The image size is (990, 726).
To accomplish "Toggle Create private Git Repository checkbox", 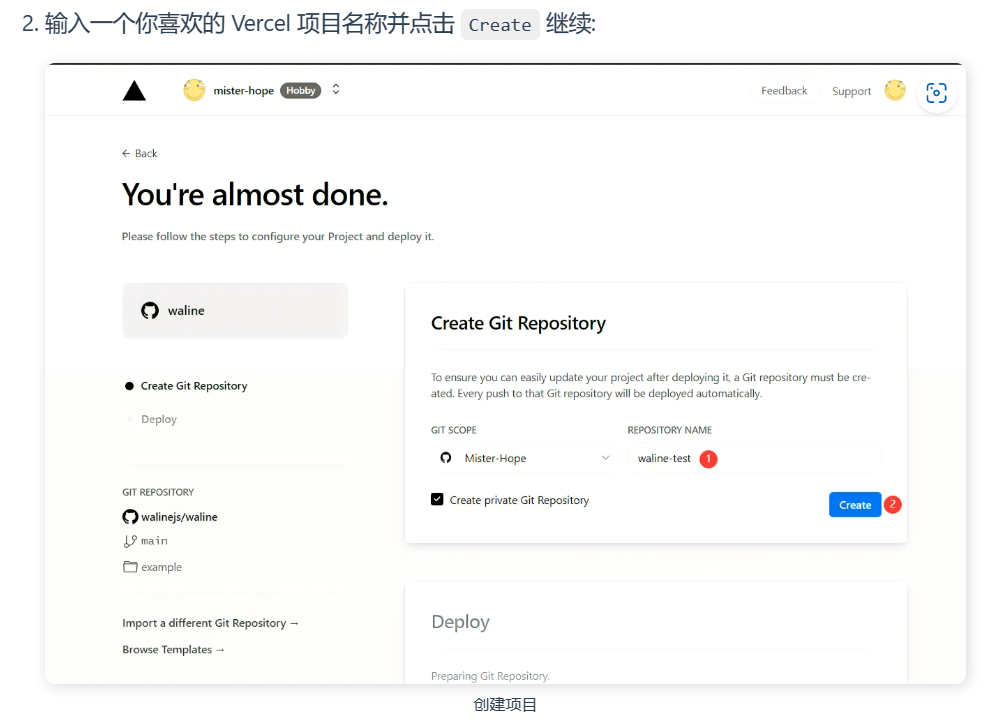I will [437, 499].
